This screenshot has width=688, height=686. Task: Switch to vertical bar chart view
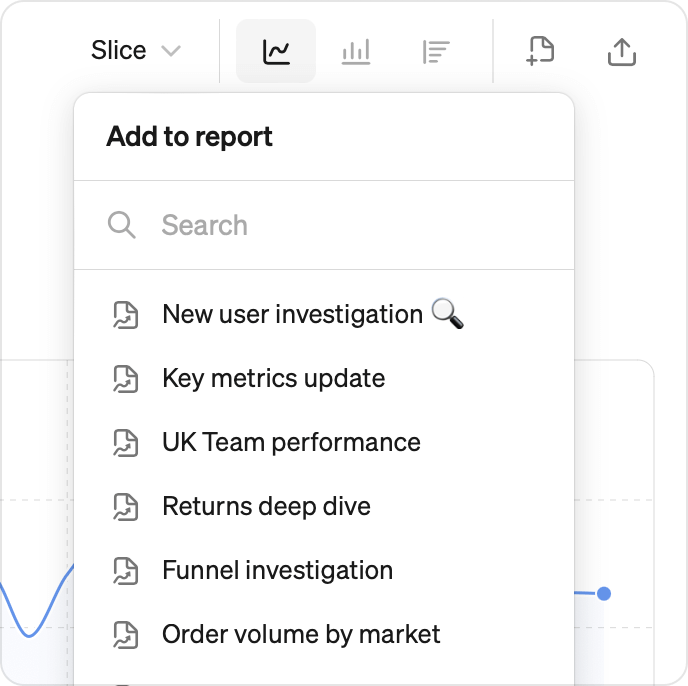pyautogui.click(x=356, y=51)
